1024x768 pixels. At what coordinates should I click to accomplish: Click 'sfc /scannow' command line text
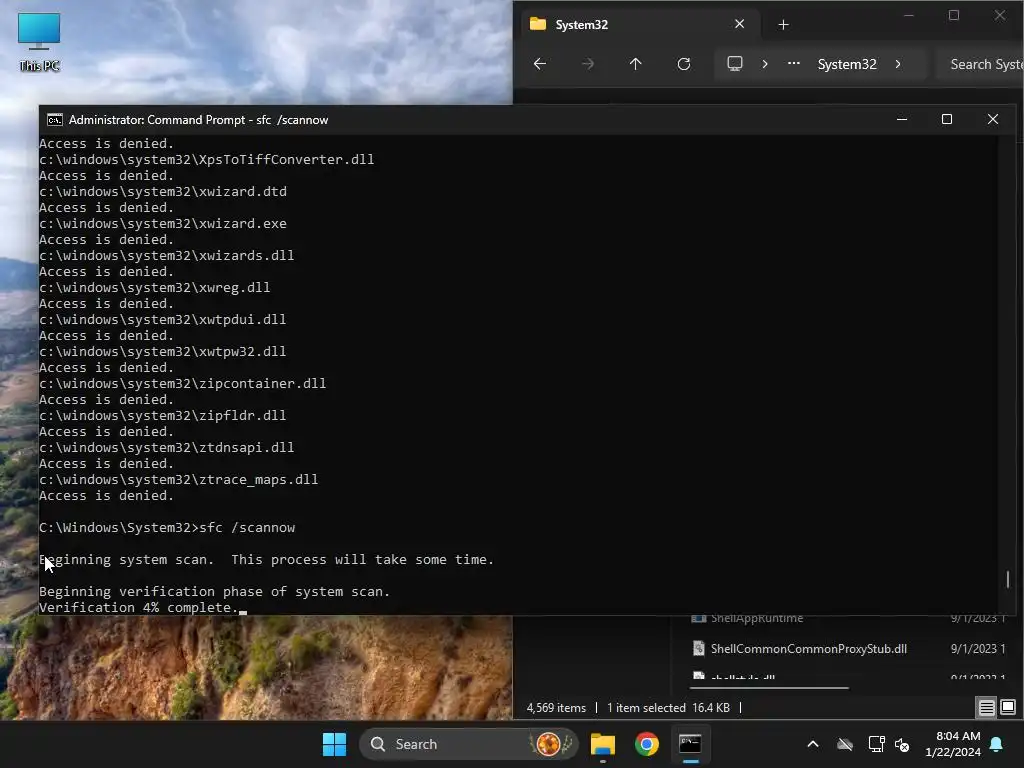[x=247, y=528]
